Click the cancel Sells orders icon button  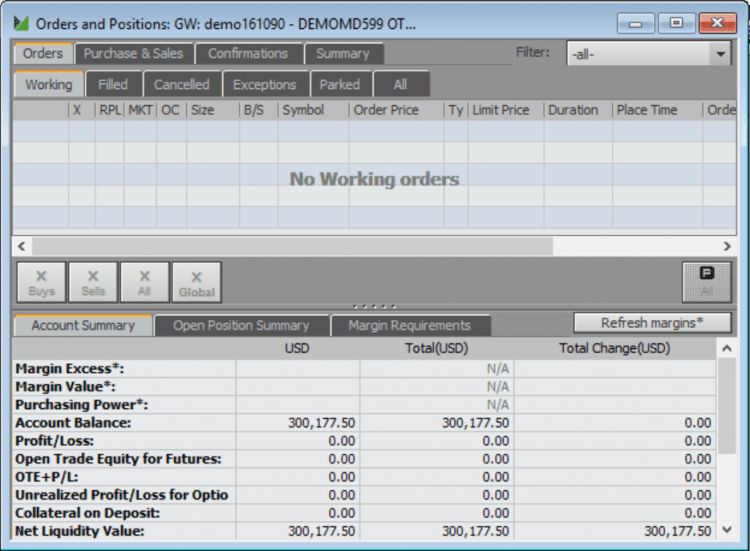93,282
